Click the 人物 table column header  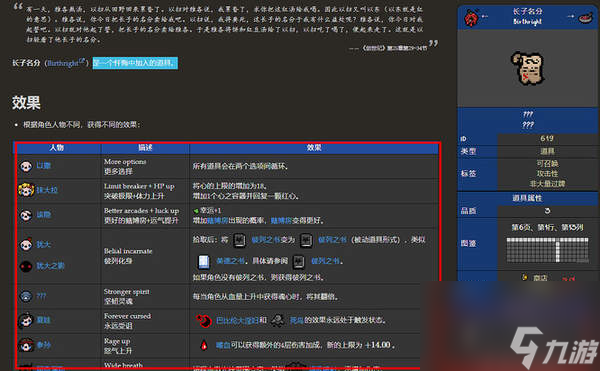57,148
